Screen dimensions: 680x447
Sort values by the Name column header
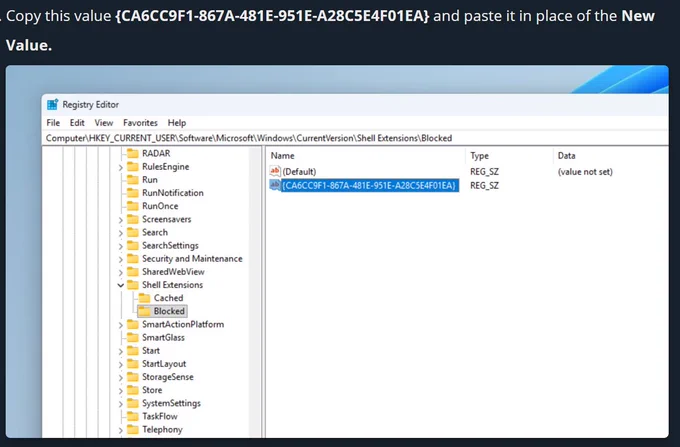coord(283,156)
